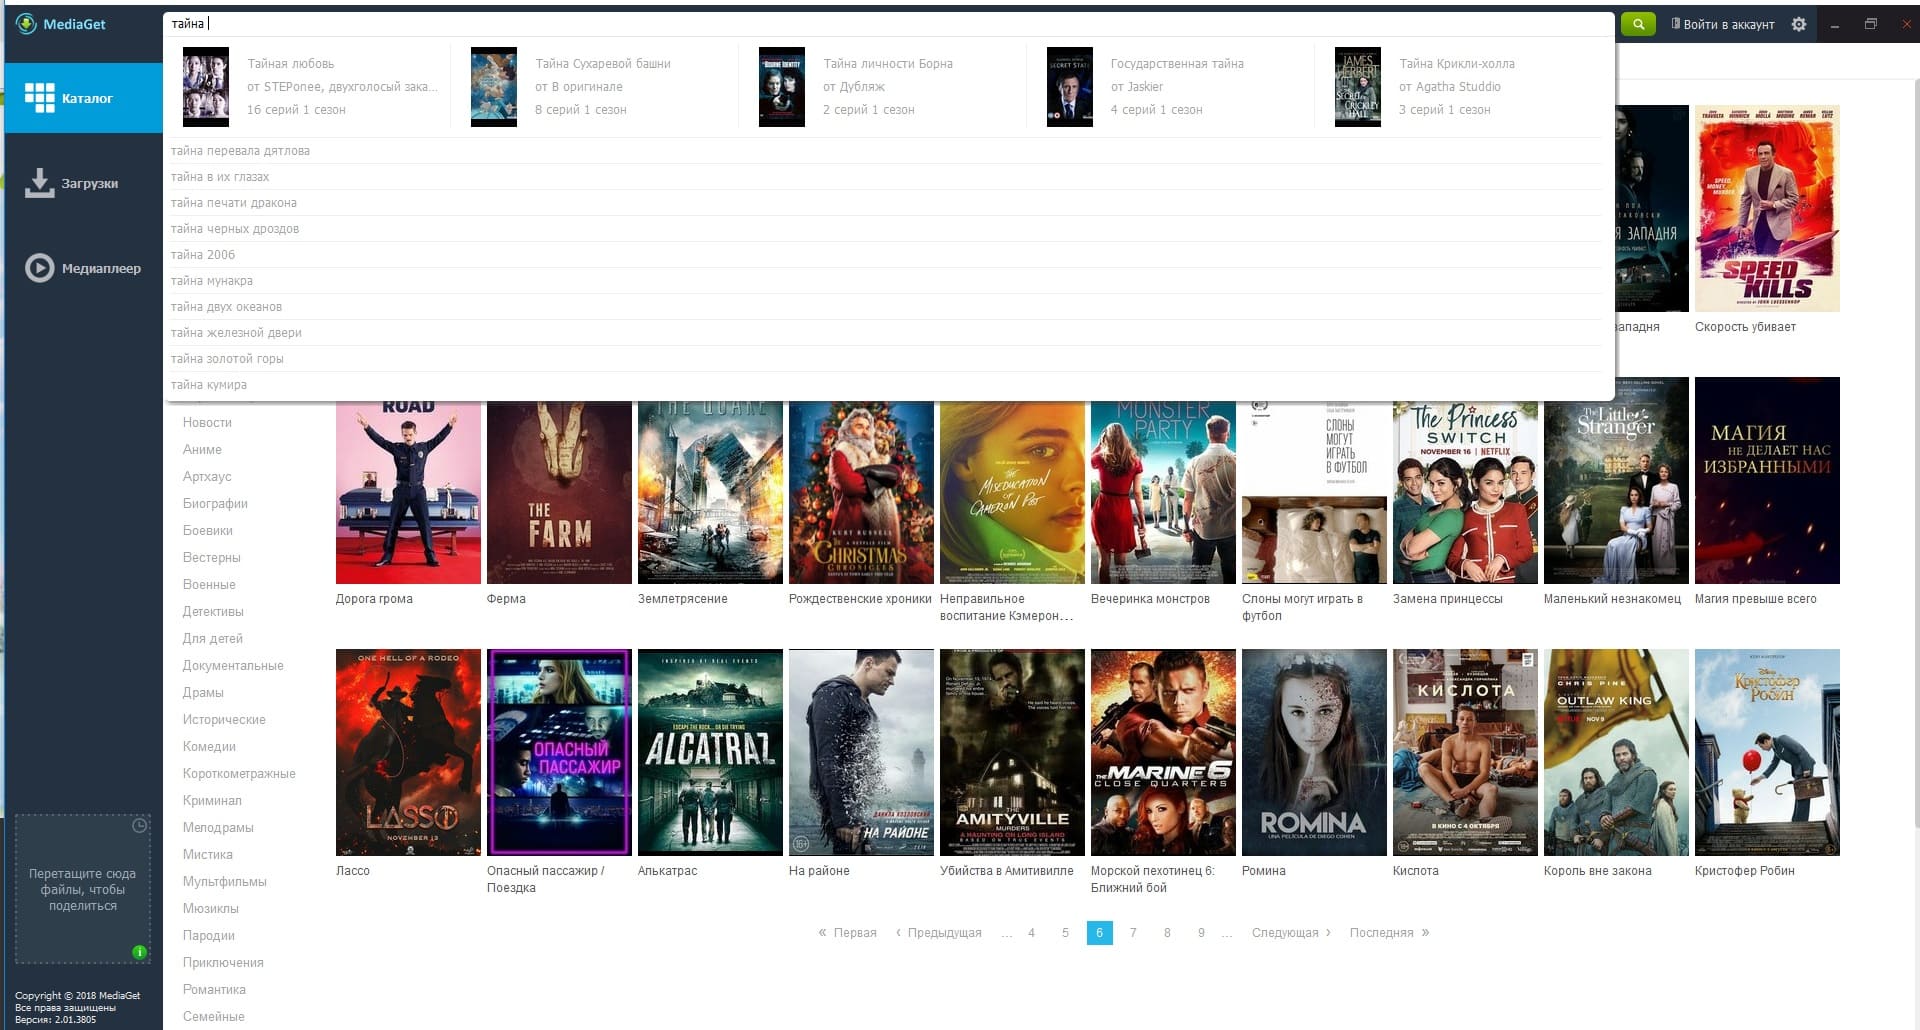Click clock icon in share drop zone

tap(140, 826)
